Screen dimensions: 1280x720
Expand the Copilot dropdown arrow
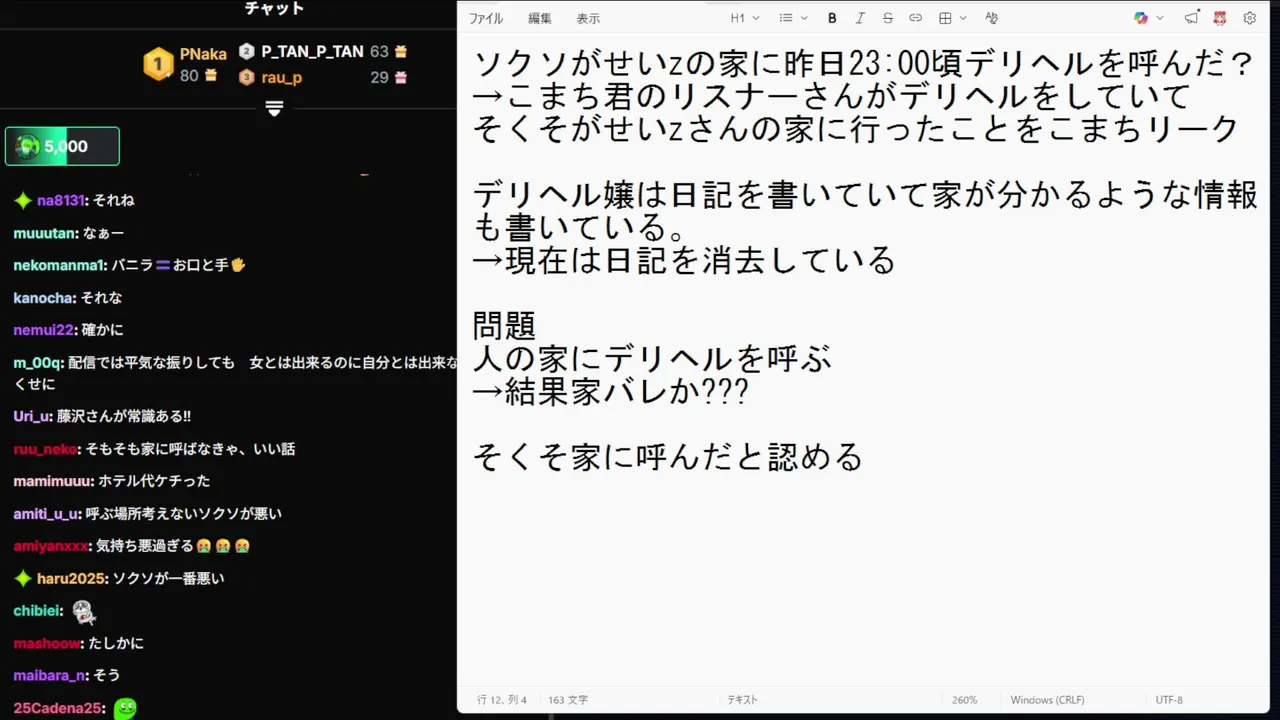tap(1160, 18)
